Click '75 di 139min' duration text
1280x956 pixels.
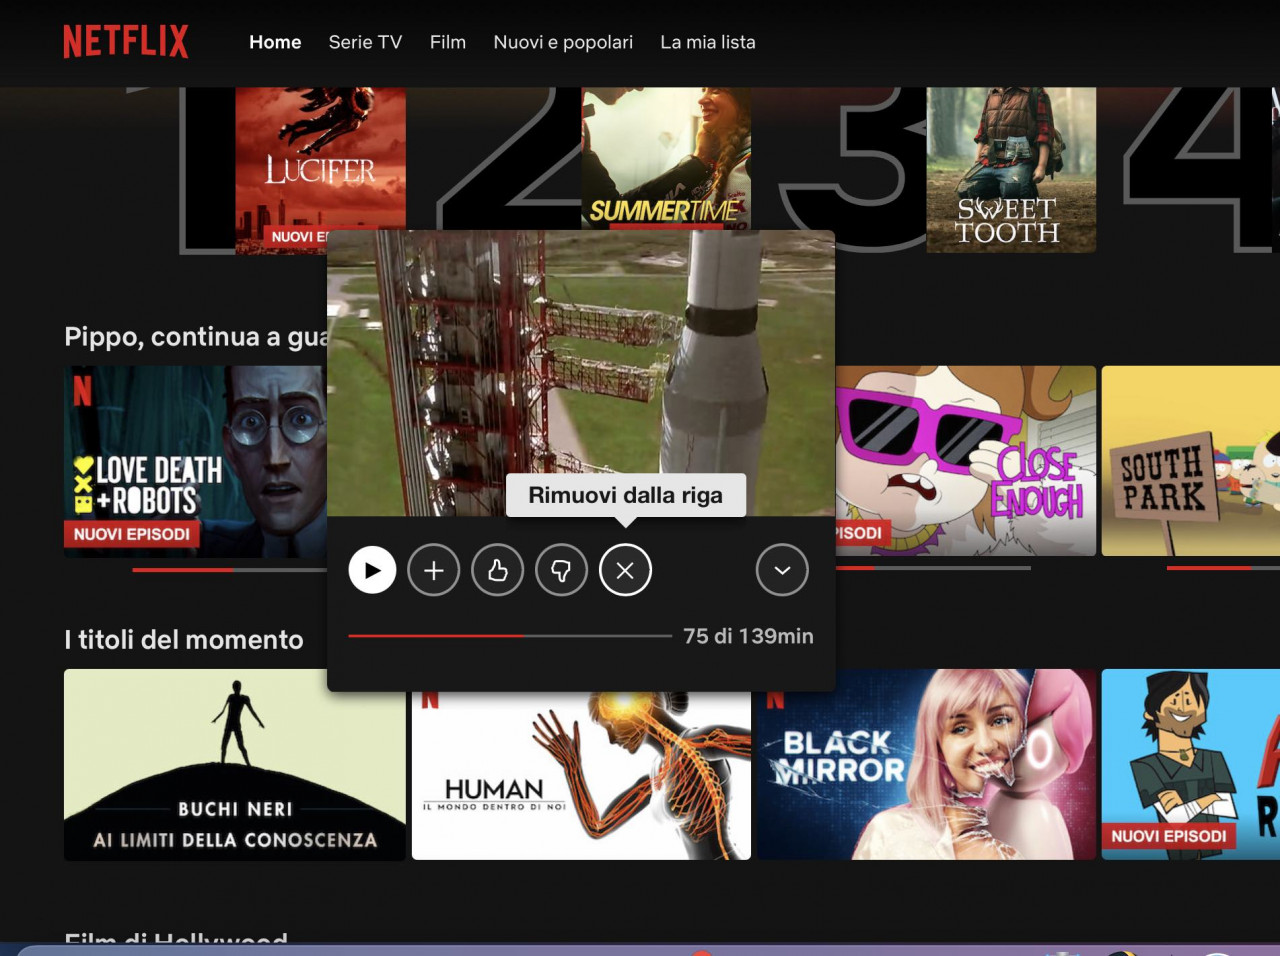point(748,636)
